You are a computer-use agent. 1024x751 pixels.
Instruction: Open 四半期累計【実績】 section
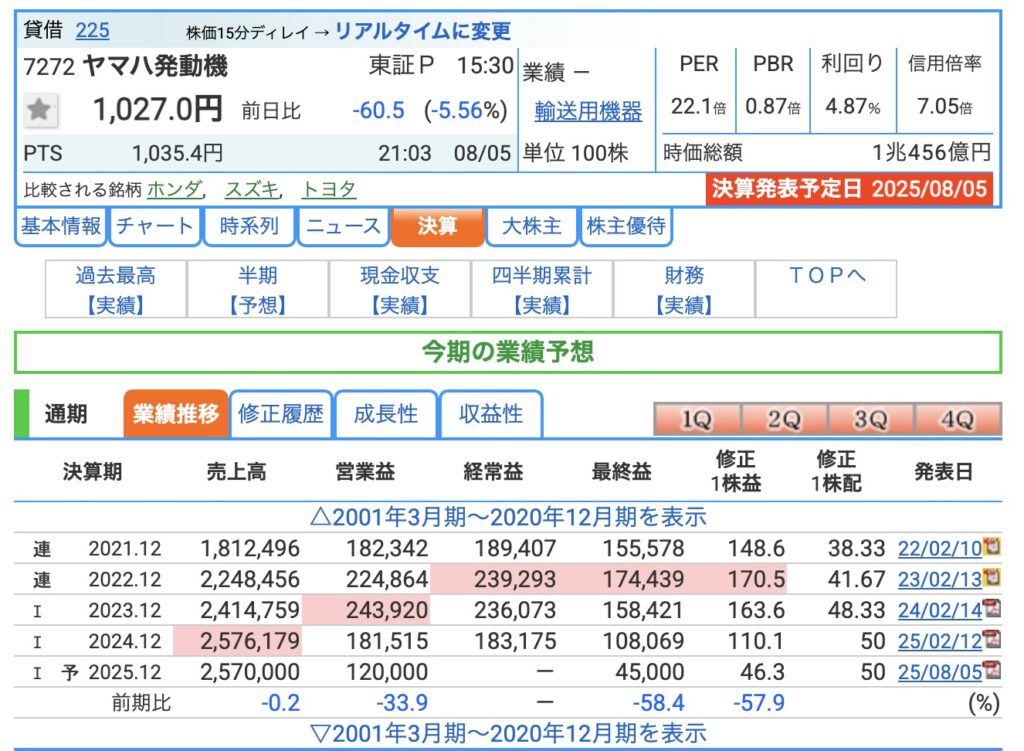542,289
